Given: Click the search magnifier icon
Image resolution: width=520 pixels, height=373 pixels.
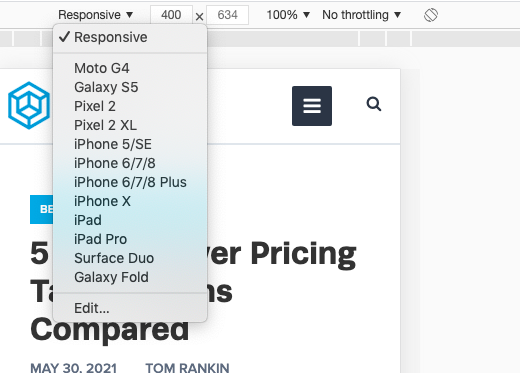Looking at the screenshot, I should coord(374,104).
